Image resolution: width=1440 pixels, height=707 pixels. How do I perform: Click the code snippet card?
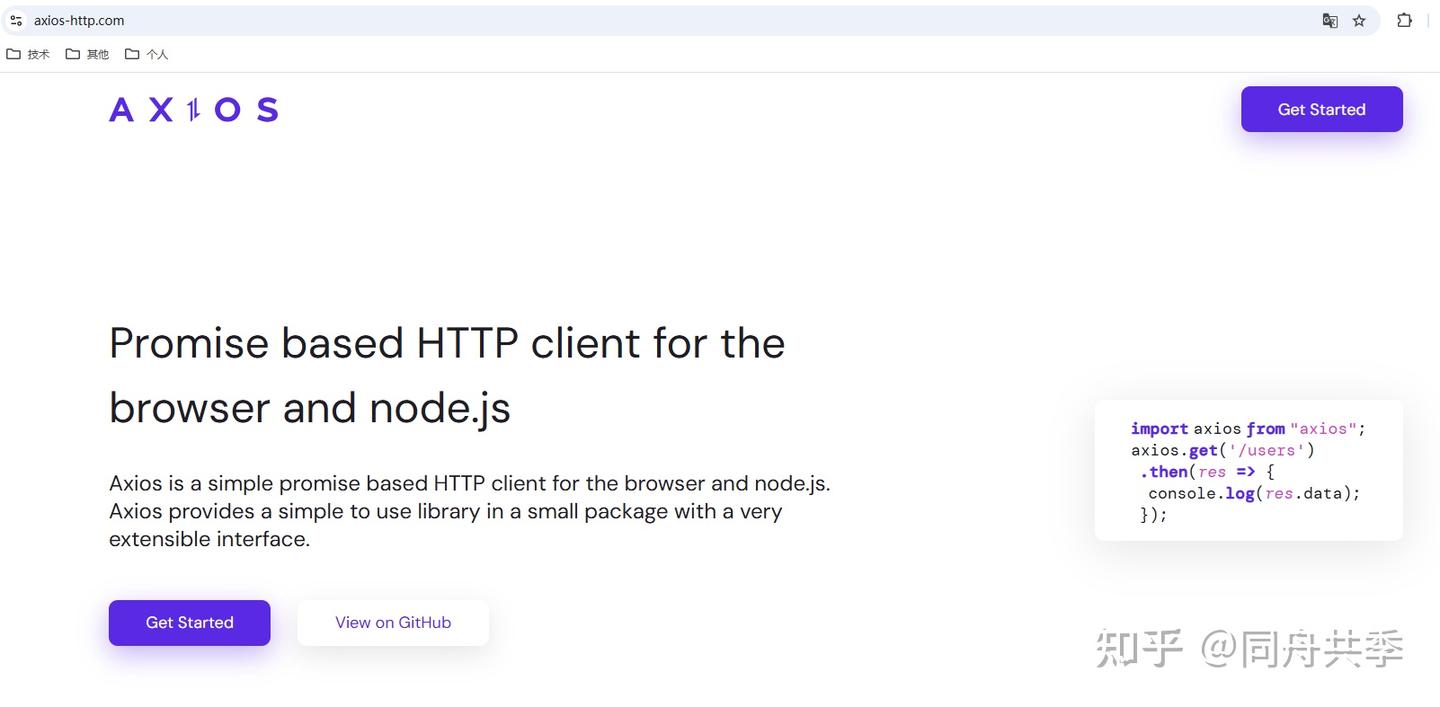1248,471
